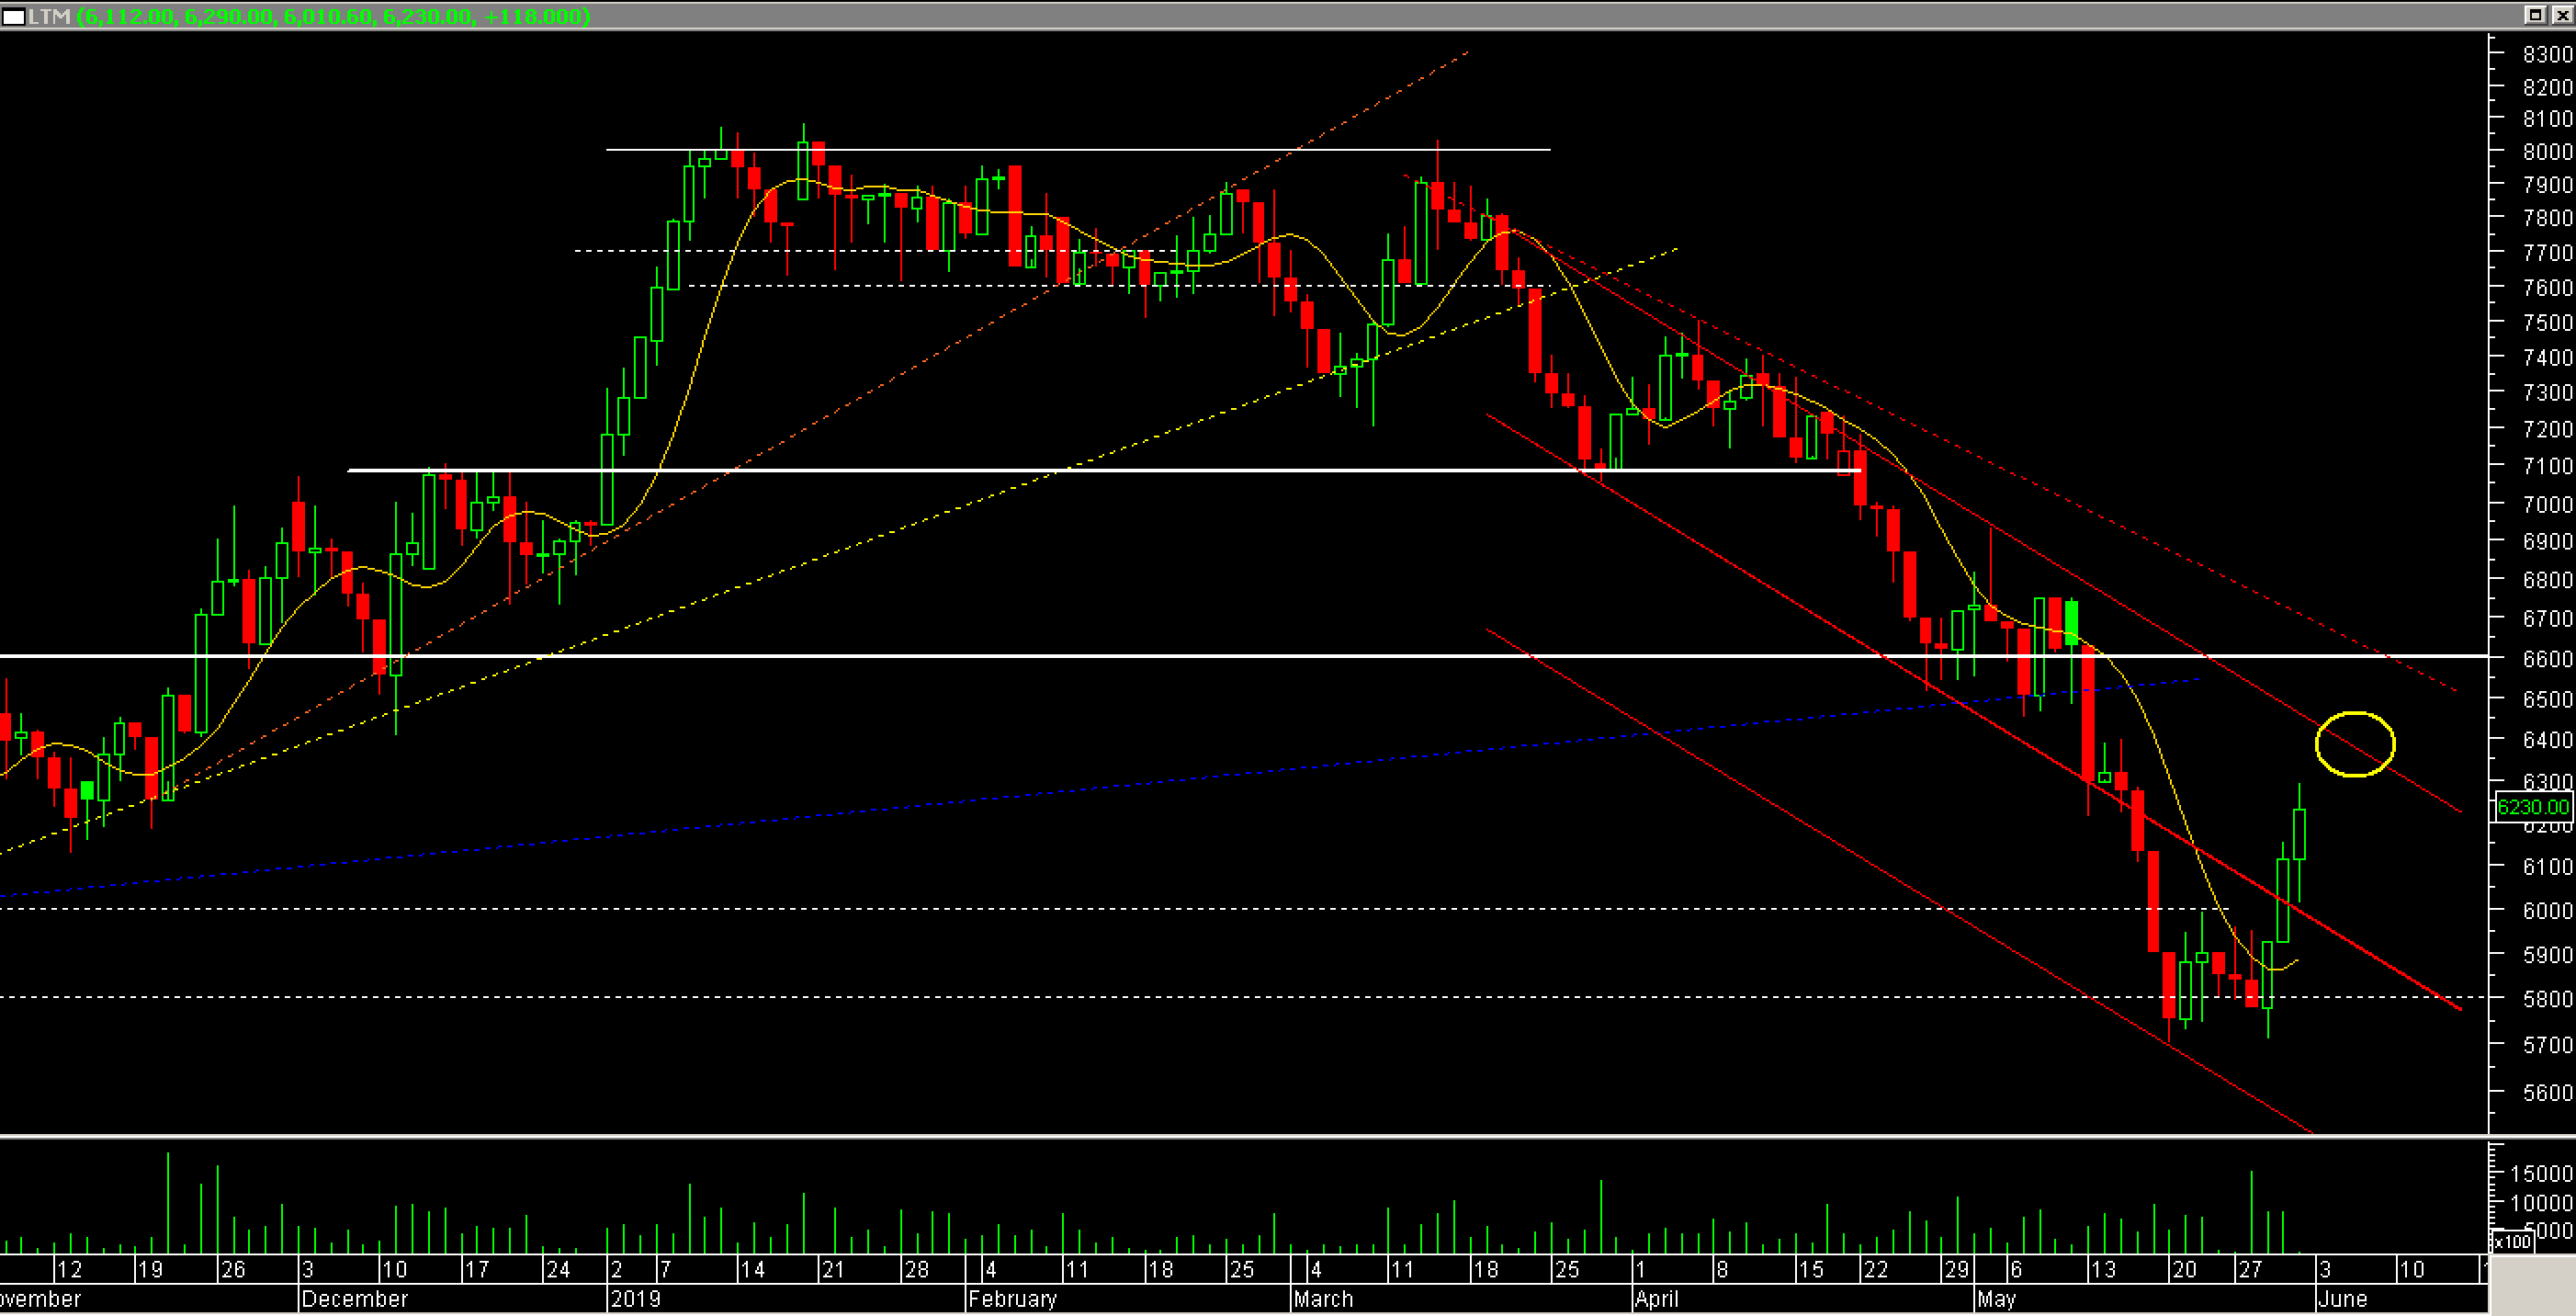
Task: Select April on the date axis
Action: (1656, 1299)
